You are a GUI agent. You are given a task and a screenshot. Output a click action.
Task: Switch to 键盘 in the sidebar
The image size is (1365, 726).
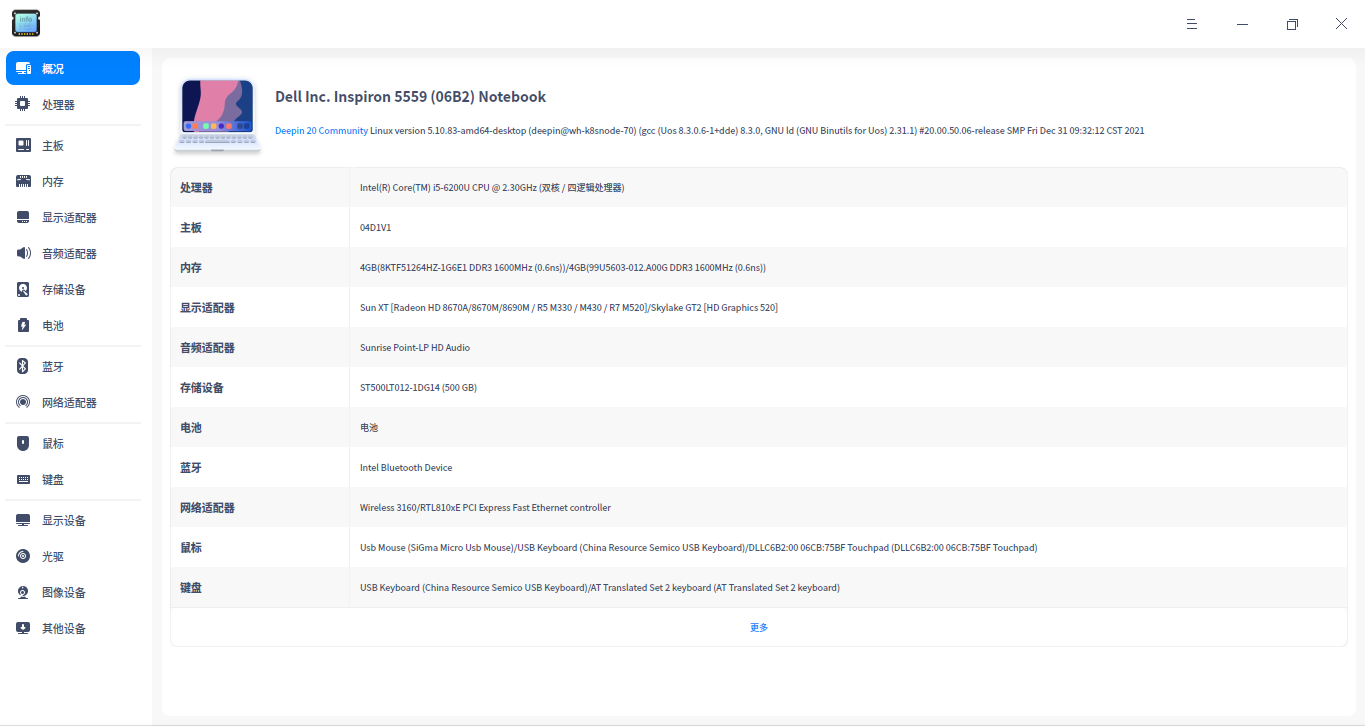[73, 479]
